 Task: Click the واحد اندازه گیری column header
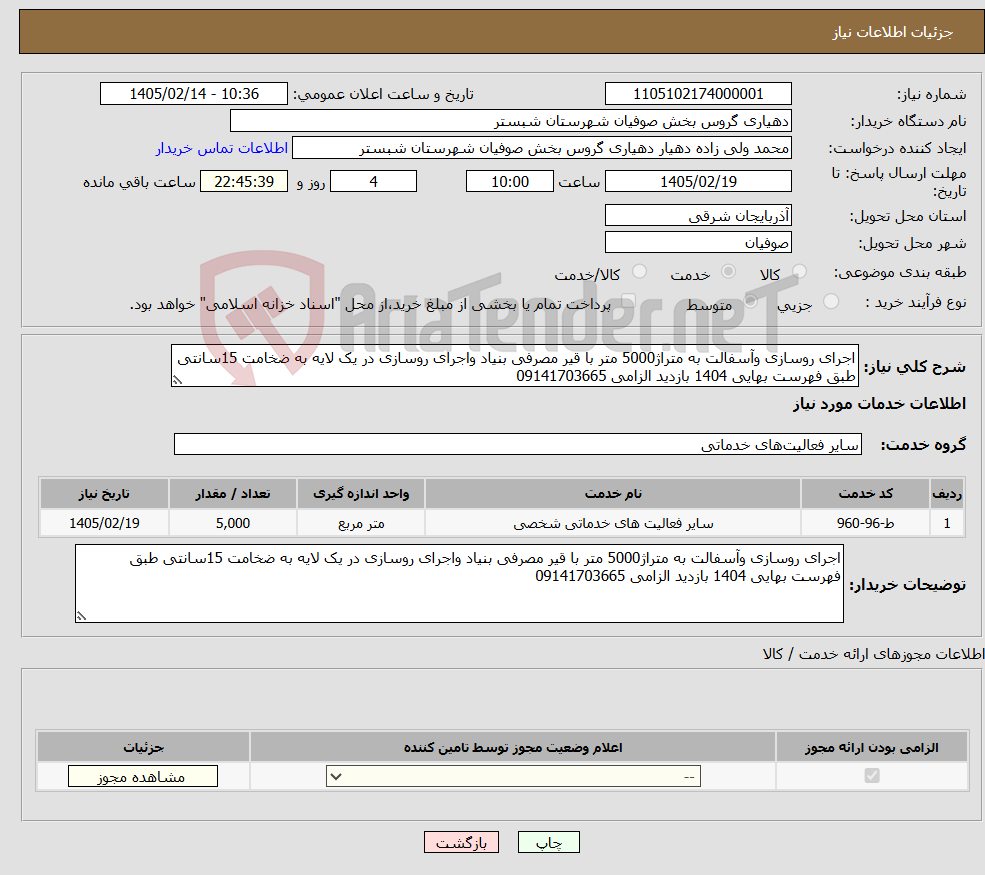click(361, 494)
